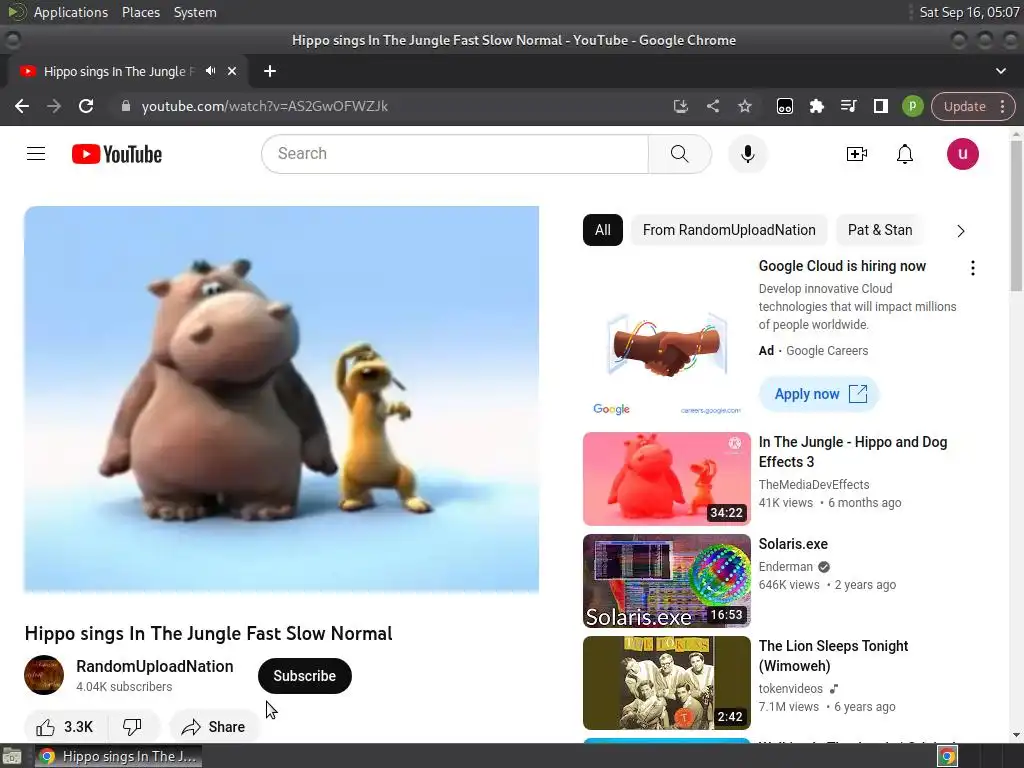Image resolution: width=1024 pixels, height=768 pixels.
Task: Open the Applications menu
Action: (71, 12)
